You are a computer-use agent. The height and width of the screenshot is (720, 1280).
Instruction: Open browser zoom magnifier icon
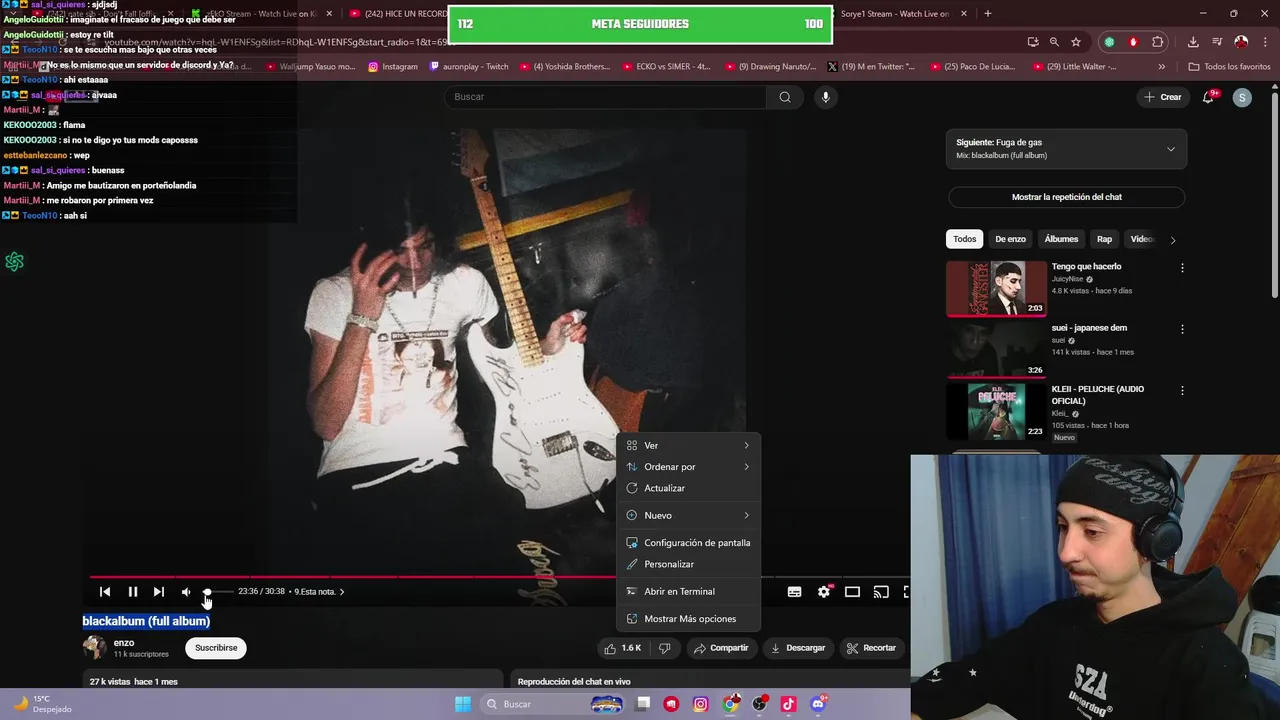click(x=1054, y=42)
